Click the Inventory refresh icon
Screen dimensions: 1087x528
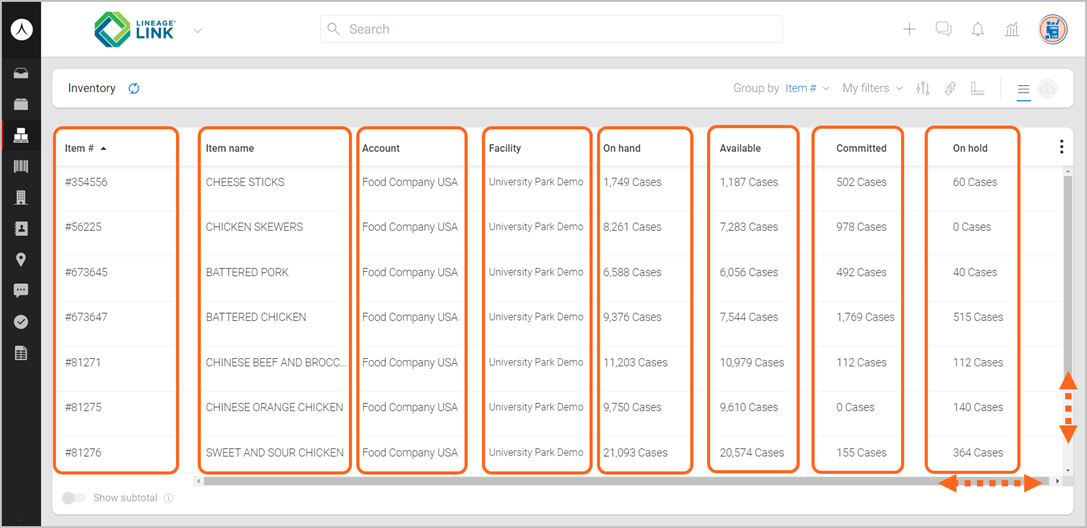point(134,89)
